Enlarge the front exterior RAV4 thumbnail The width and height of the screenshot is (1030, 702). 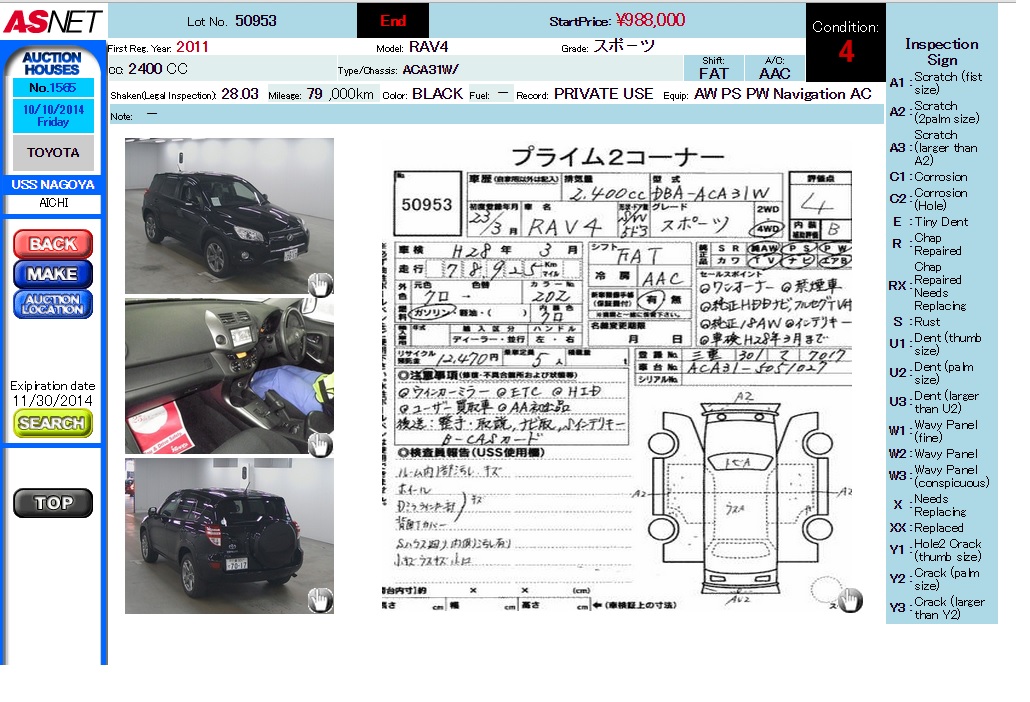click(229, 215)
